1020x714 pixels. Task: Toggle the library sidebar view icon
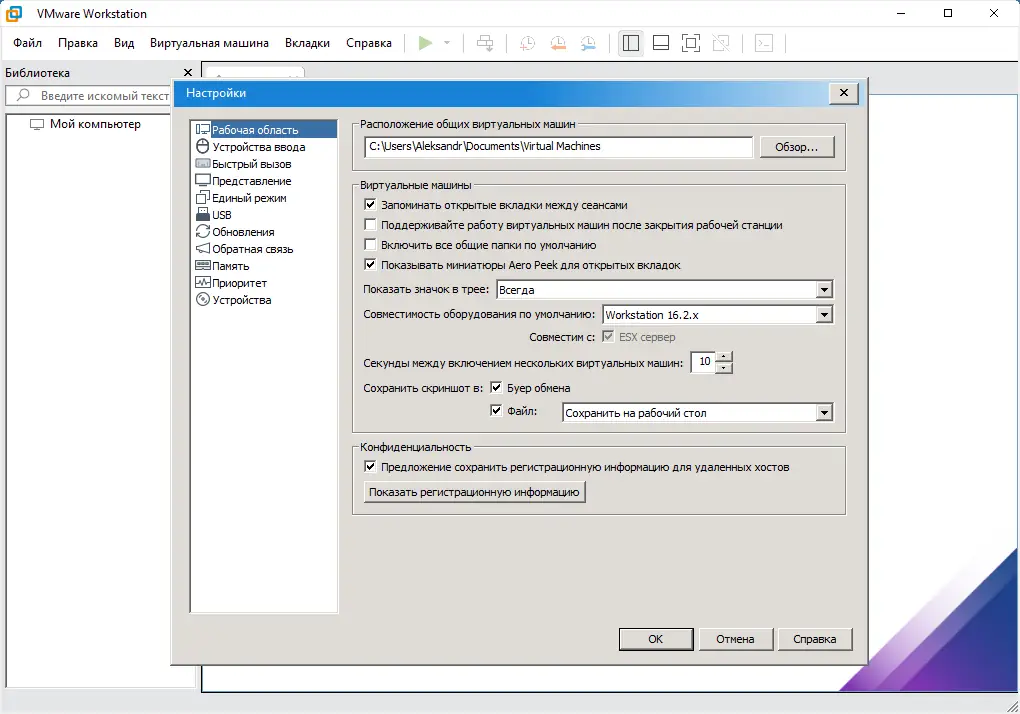631,43
